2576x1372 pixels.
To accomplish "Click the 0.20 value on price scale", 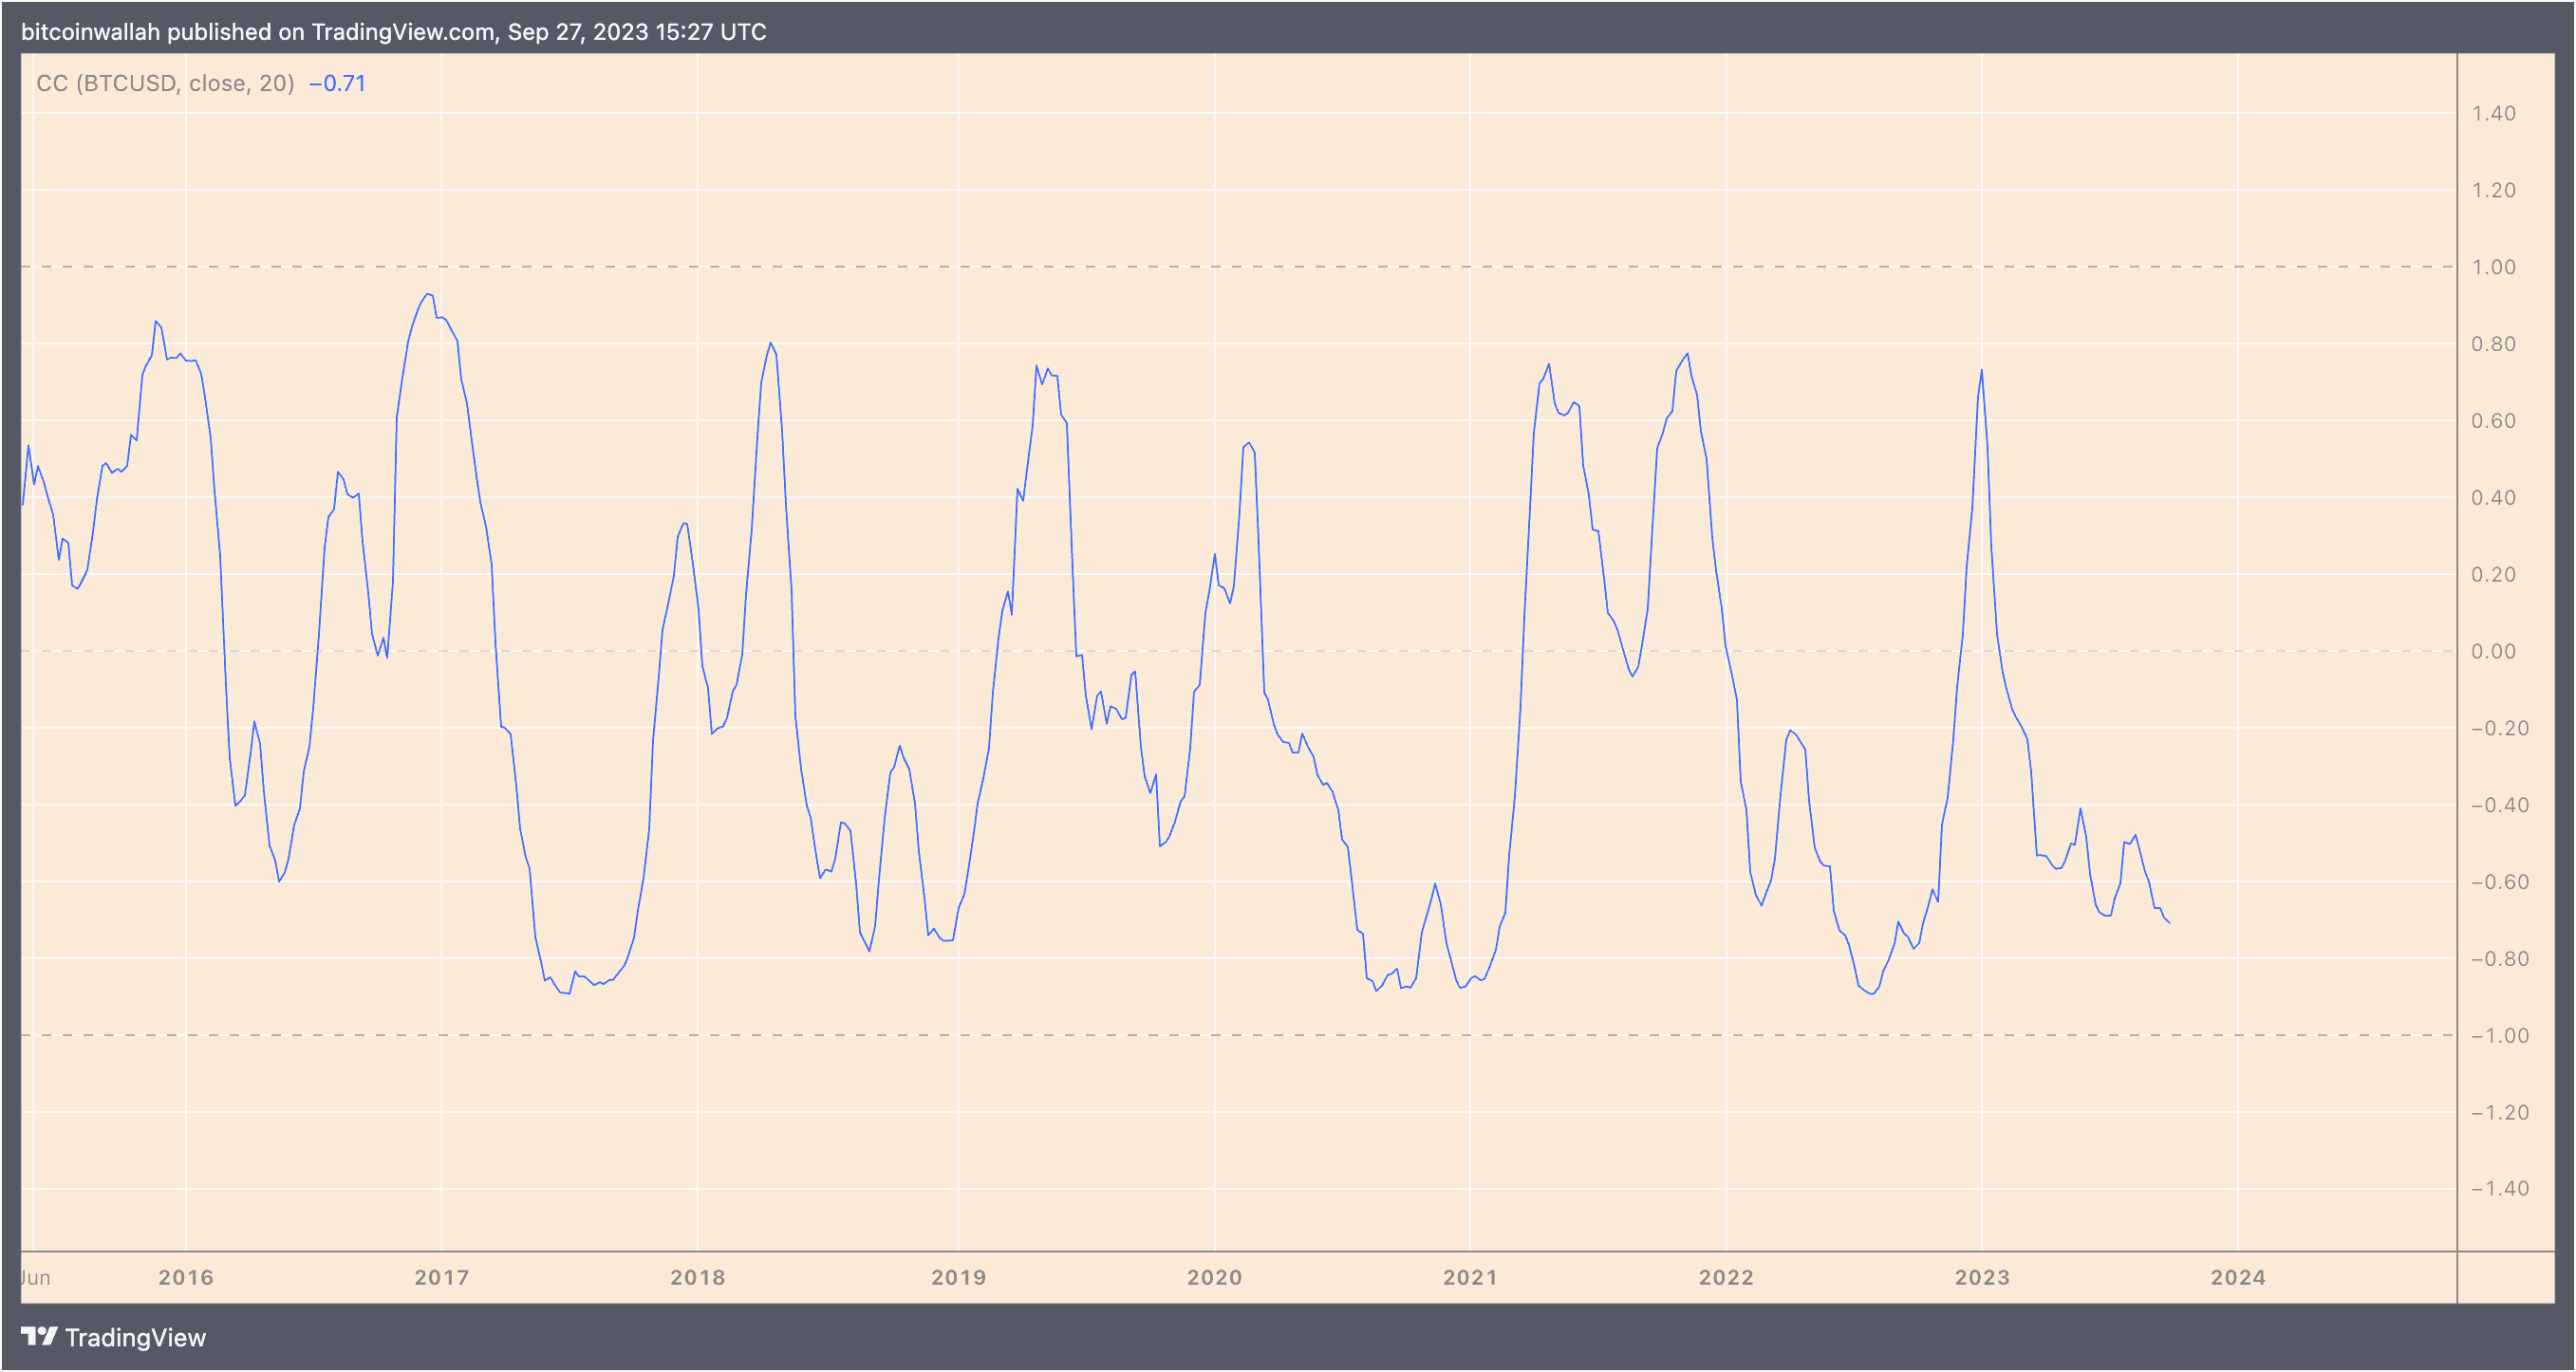I will [x=2494, y=575].
